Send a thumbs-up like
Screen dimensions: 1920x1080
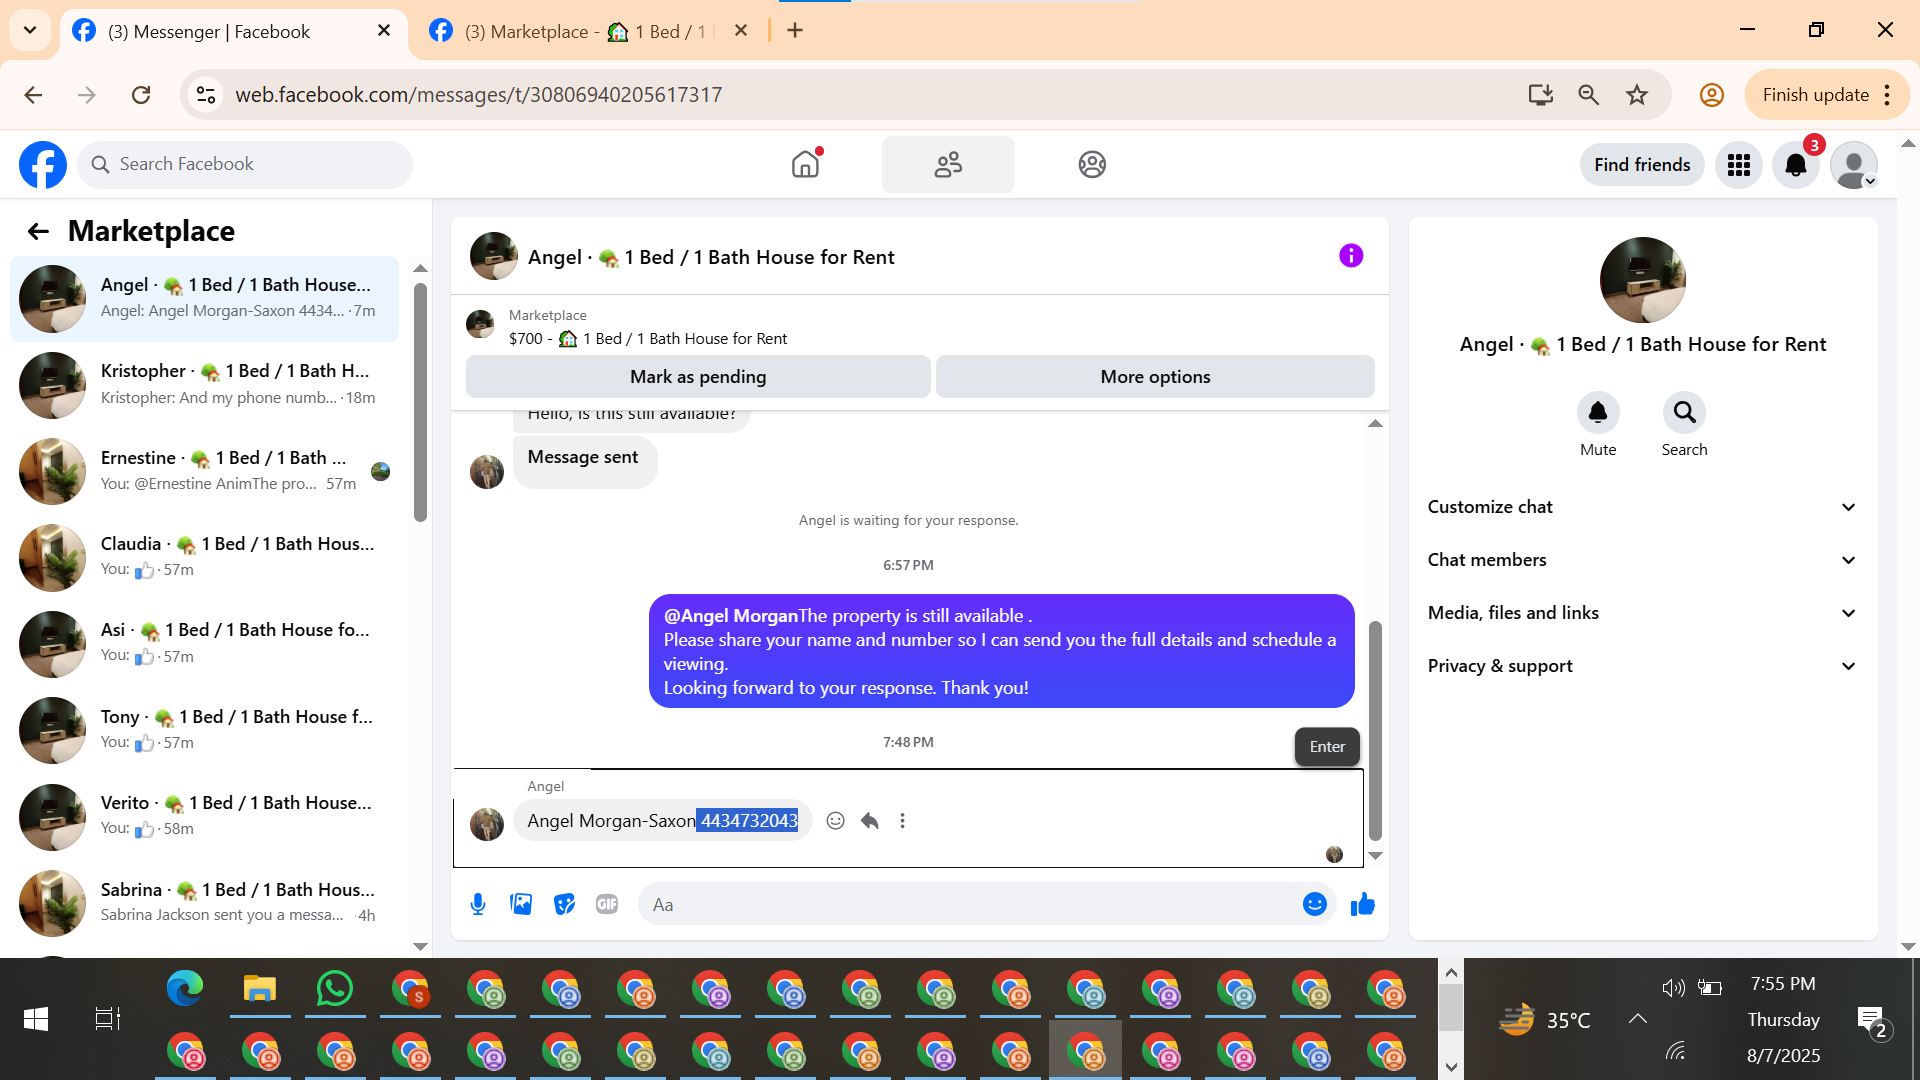point(1363,904)
